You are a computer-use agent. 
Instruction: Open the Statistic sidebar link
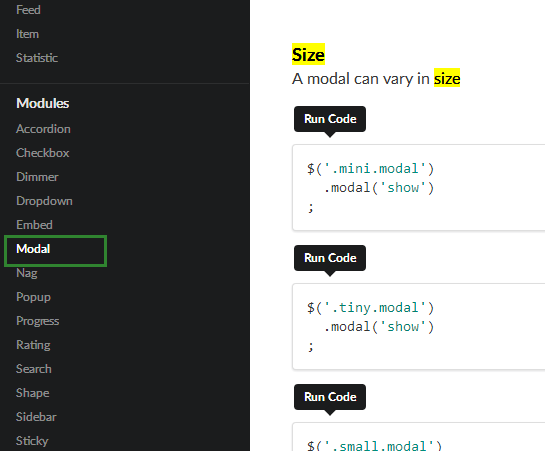pos(37,58)
